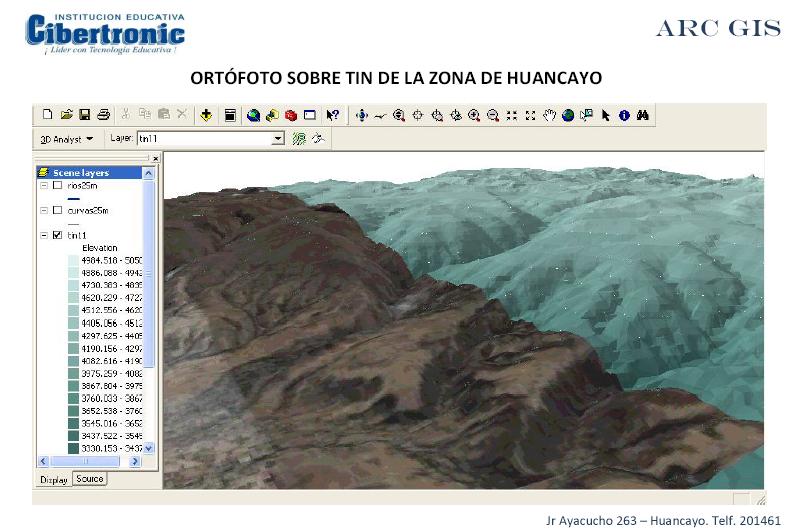This screenshot has height=529, width=789.
Task: Click the swatch for 4190.156 elevation class
Action: [73, 348]
